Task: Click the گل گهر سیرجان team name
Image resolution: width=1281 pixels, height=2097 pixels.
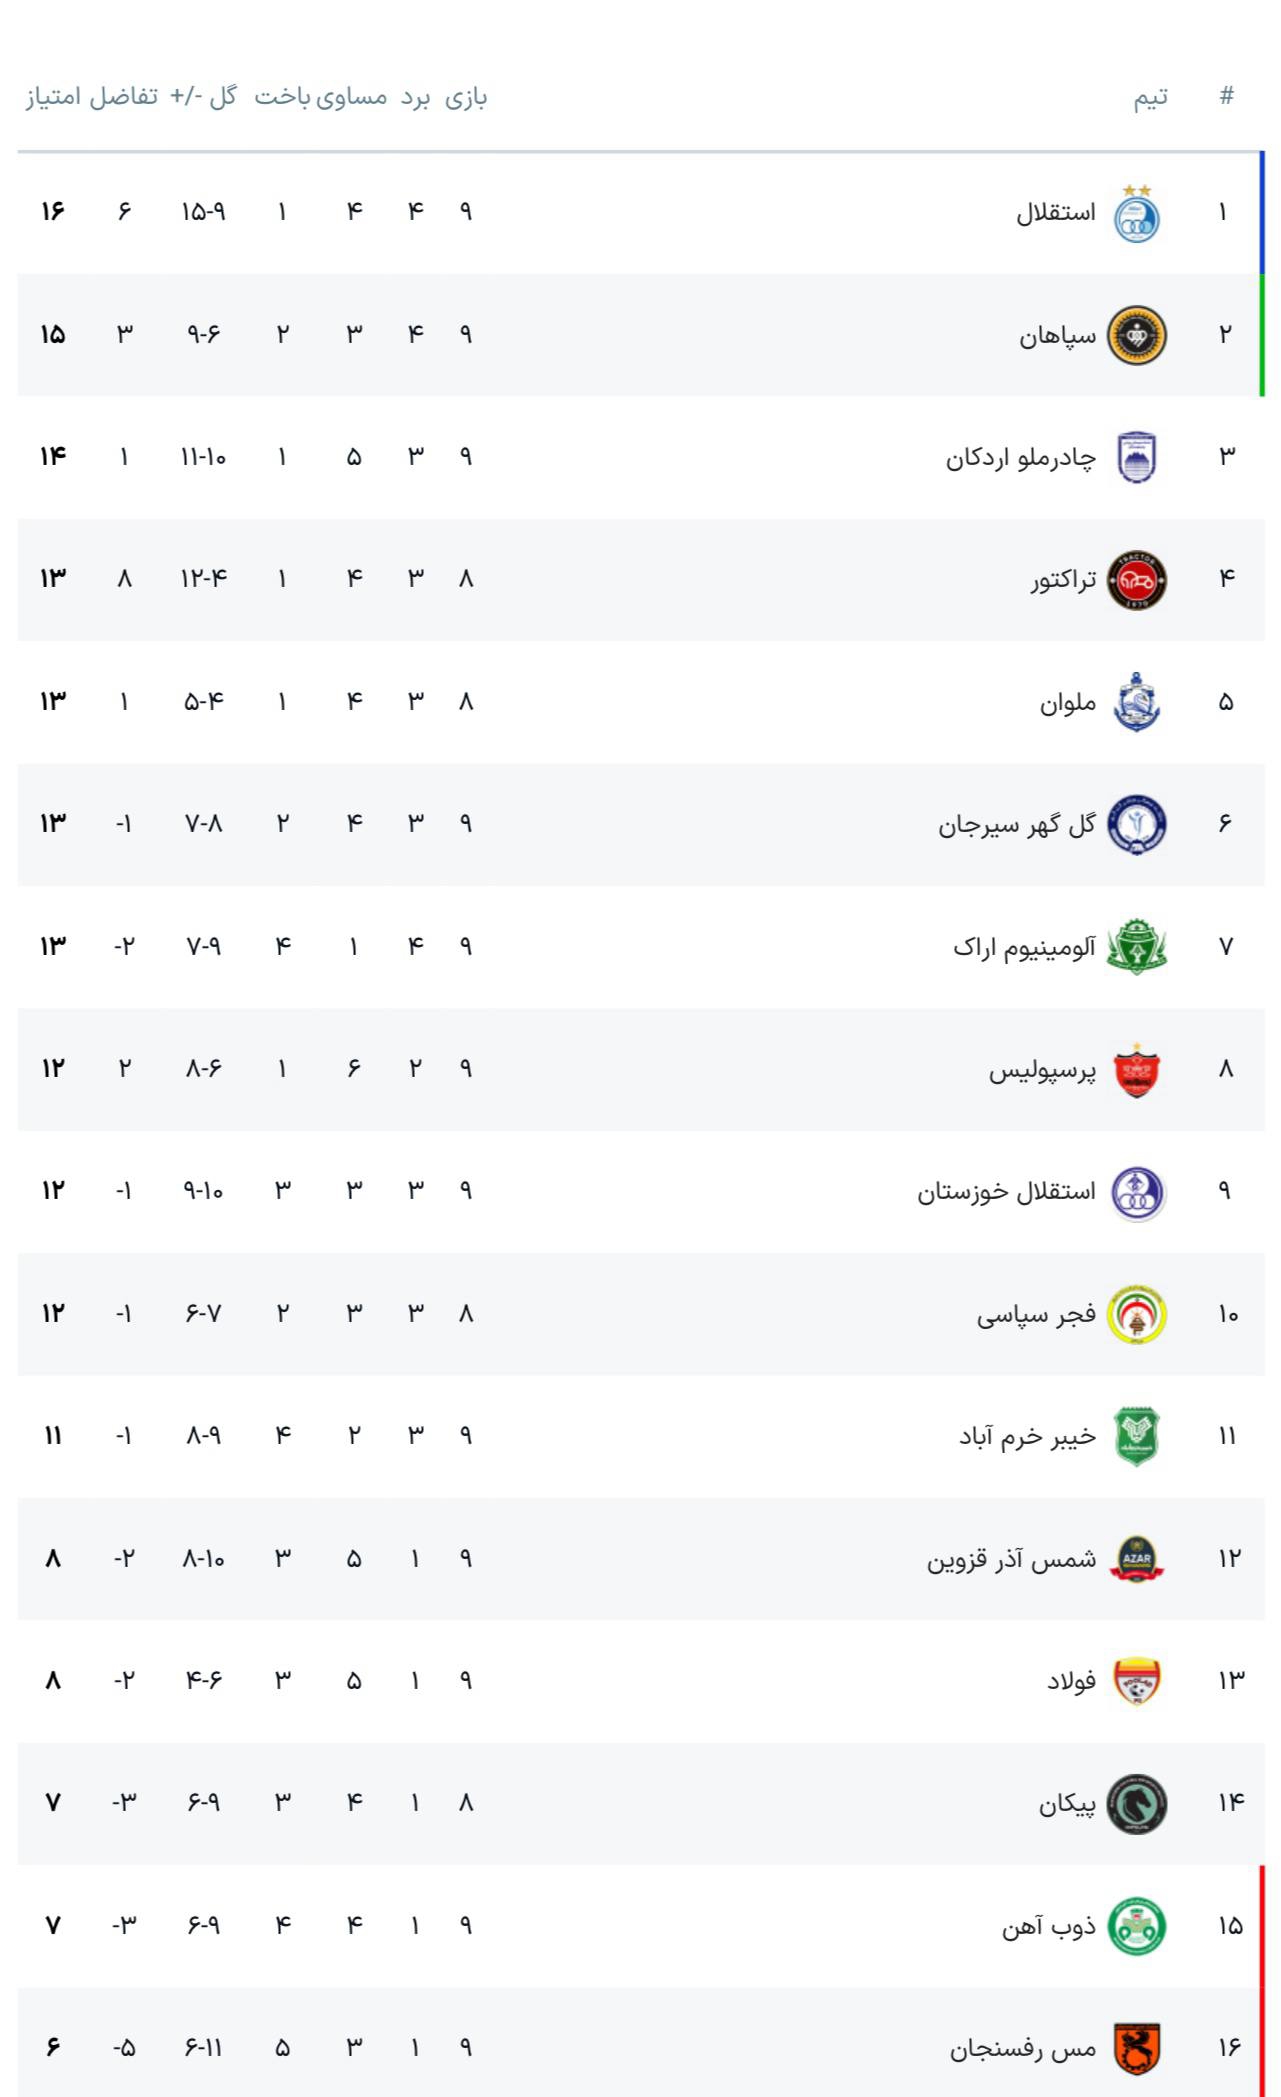Action: click(1017, 825)
